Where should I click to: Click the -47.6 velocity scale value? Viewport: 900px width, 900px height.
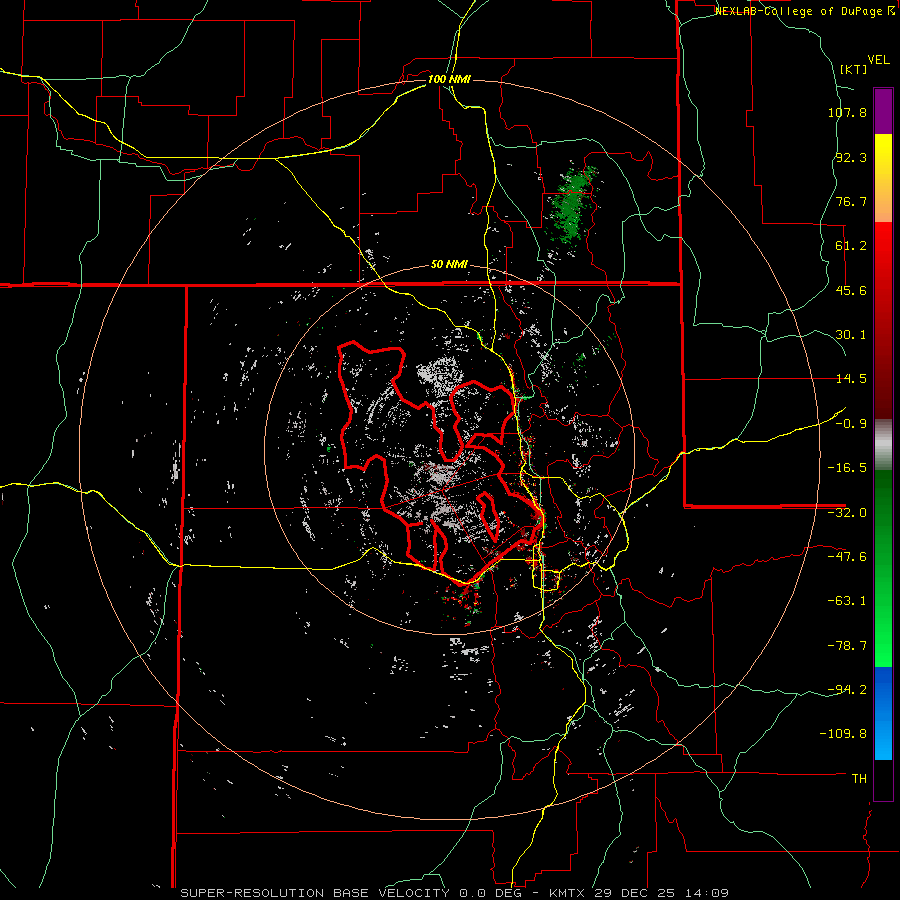[x=847, y=557]
